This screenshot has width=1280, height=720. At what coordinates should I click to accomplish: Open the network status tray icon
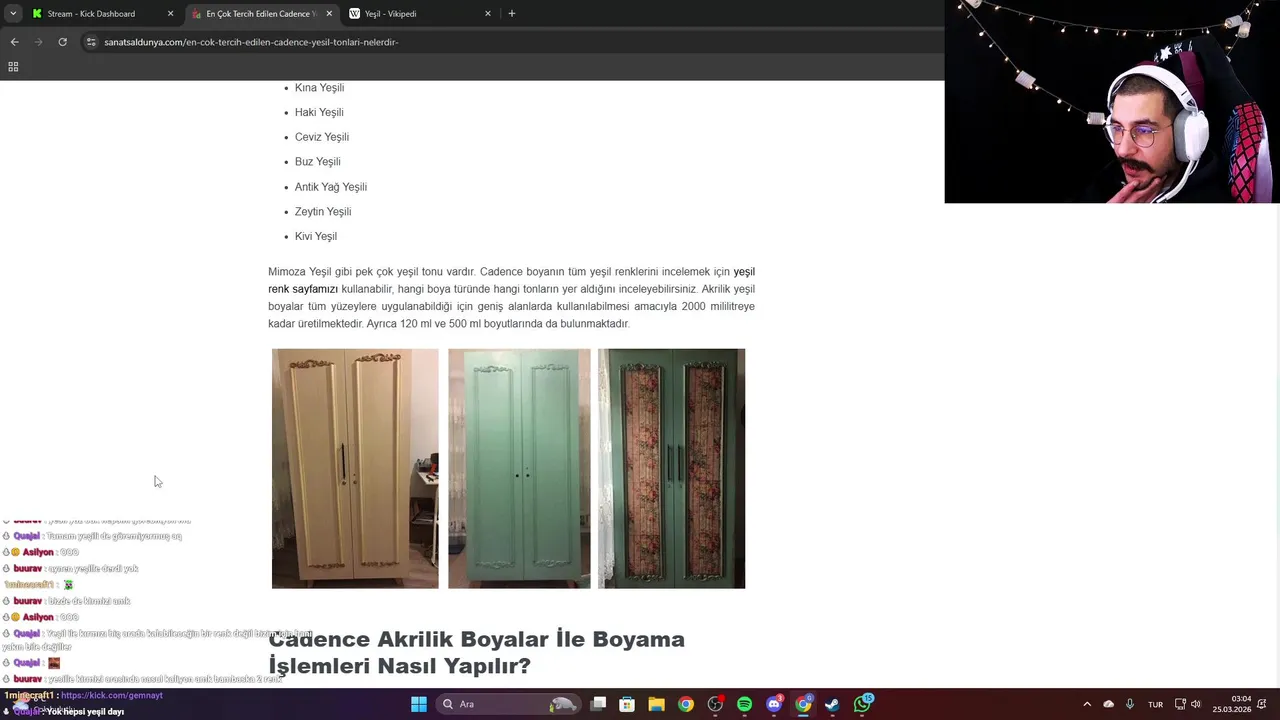tap(1180, 704)
